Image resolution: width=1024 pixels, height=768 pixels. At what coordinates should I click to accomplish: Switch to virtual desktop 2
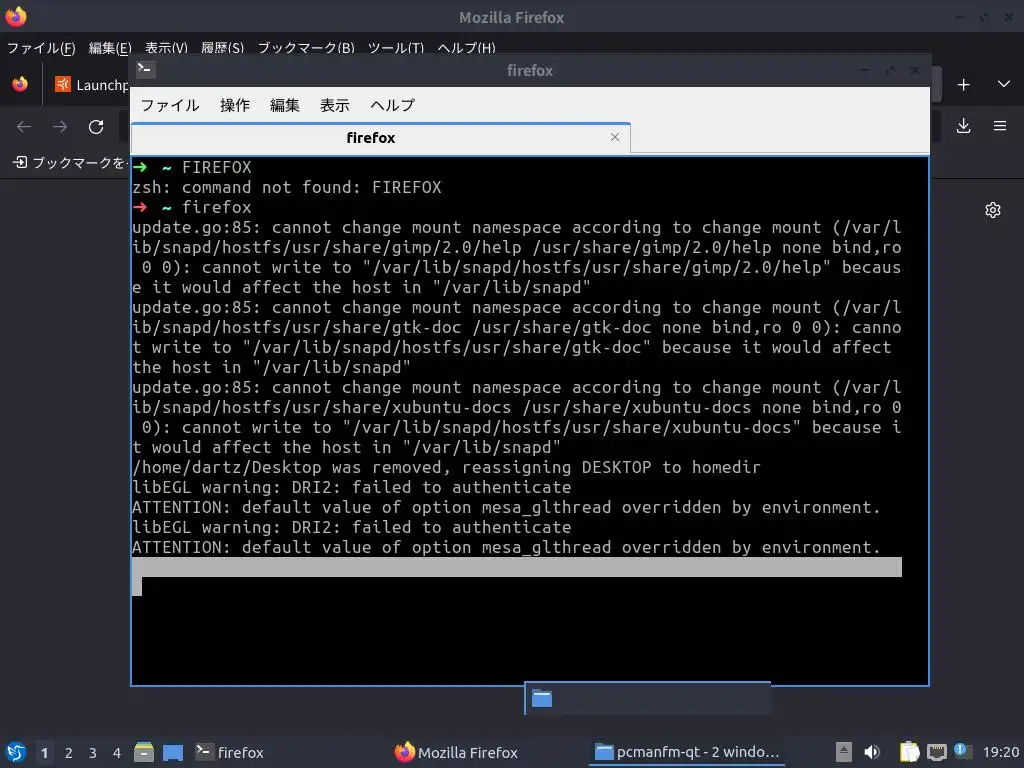(69, 753)
